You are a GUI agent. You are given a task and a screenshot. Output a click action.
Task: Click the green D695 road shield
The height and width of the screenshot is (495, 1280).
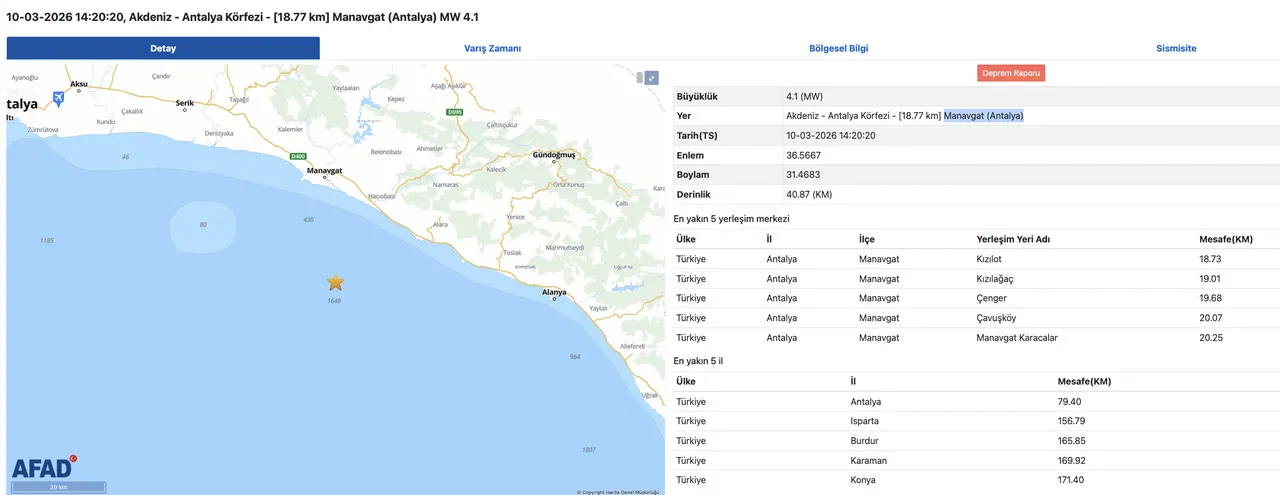(x=455, y=112)
